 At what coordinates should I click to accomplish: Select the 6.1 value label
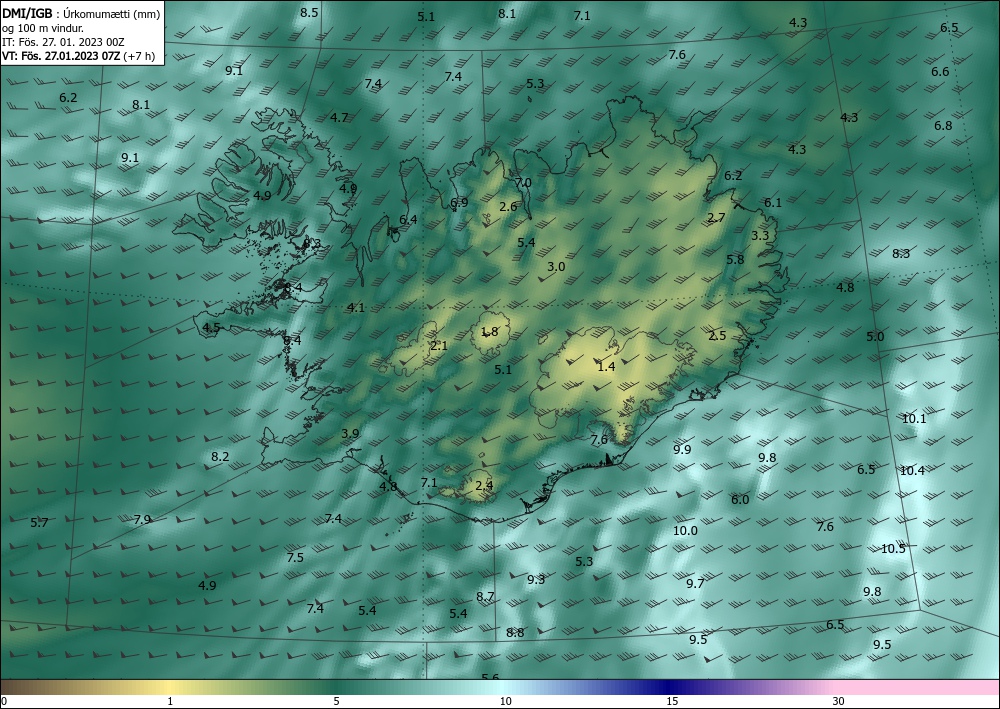(773, 202)
